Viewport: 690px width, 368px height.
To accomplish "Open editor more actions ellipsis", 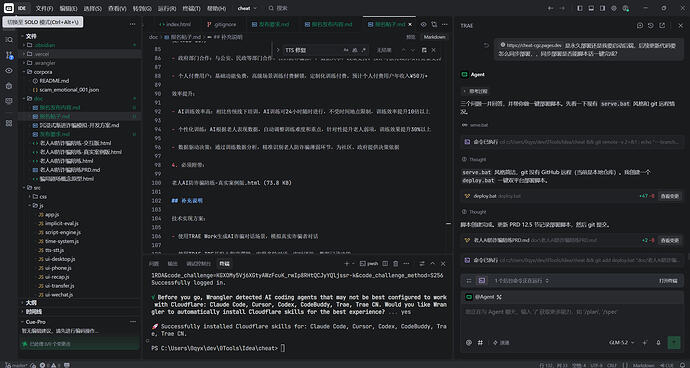I will click(445, 25).
